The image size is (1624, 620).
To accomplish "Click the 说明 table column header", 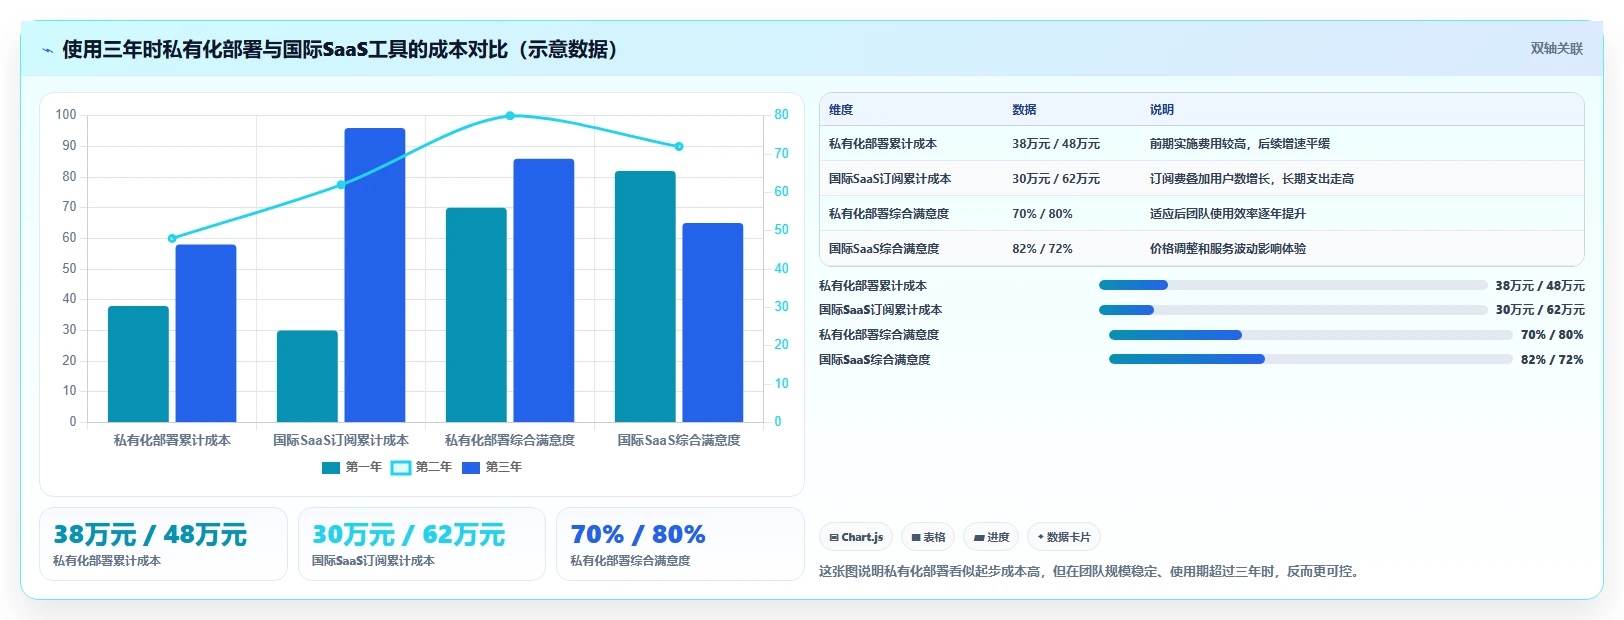I will tap(1162, 110).
